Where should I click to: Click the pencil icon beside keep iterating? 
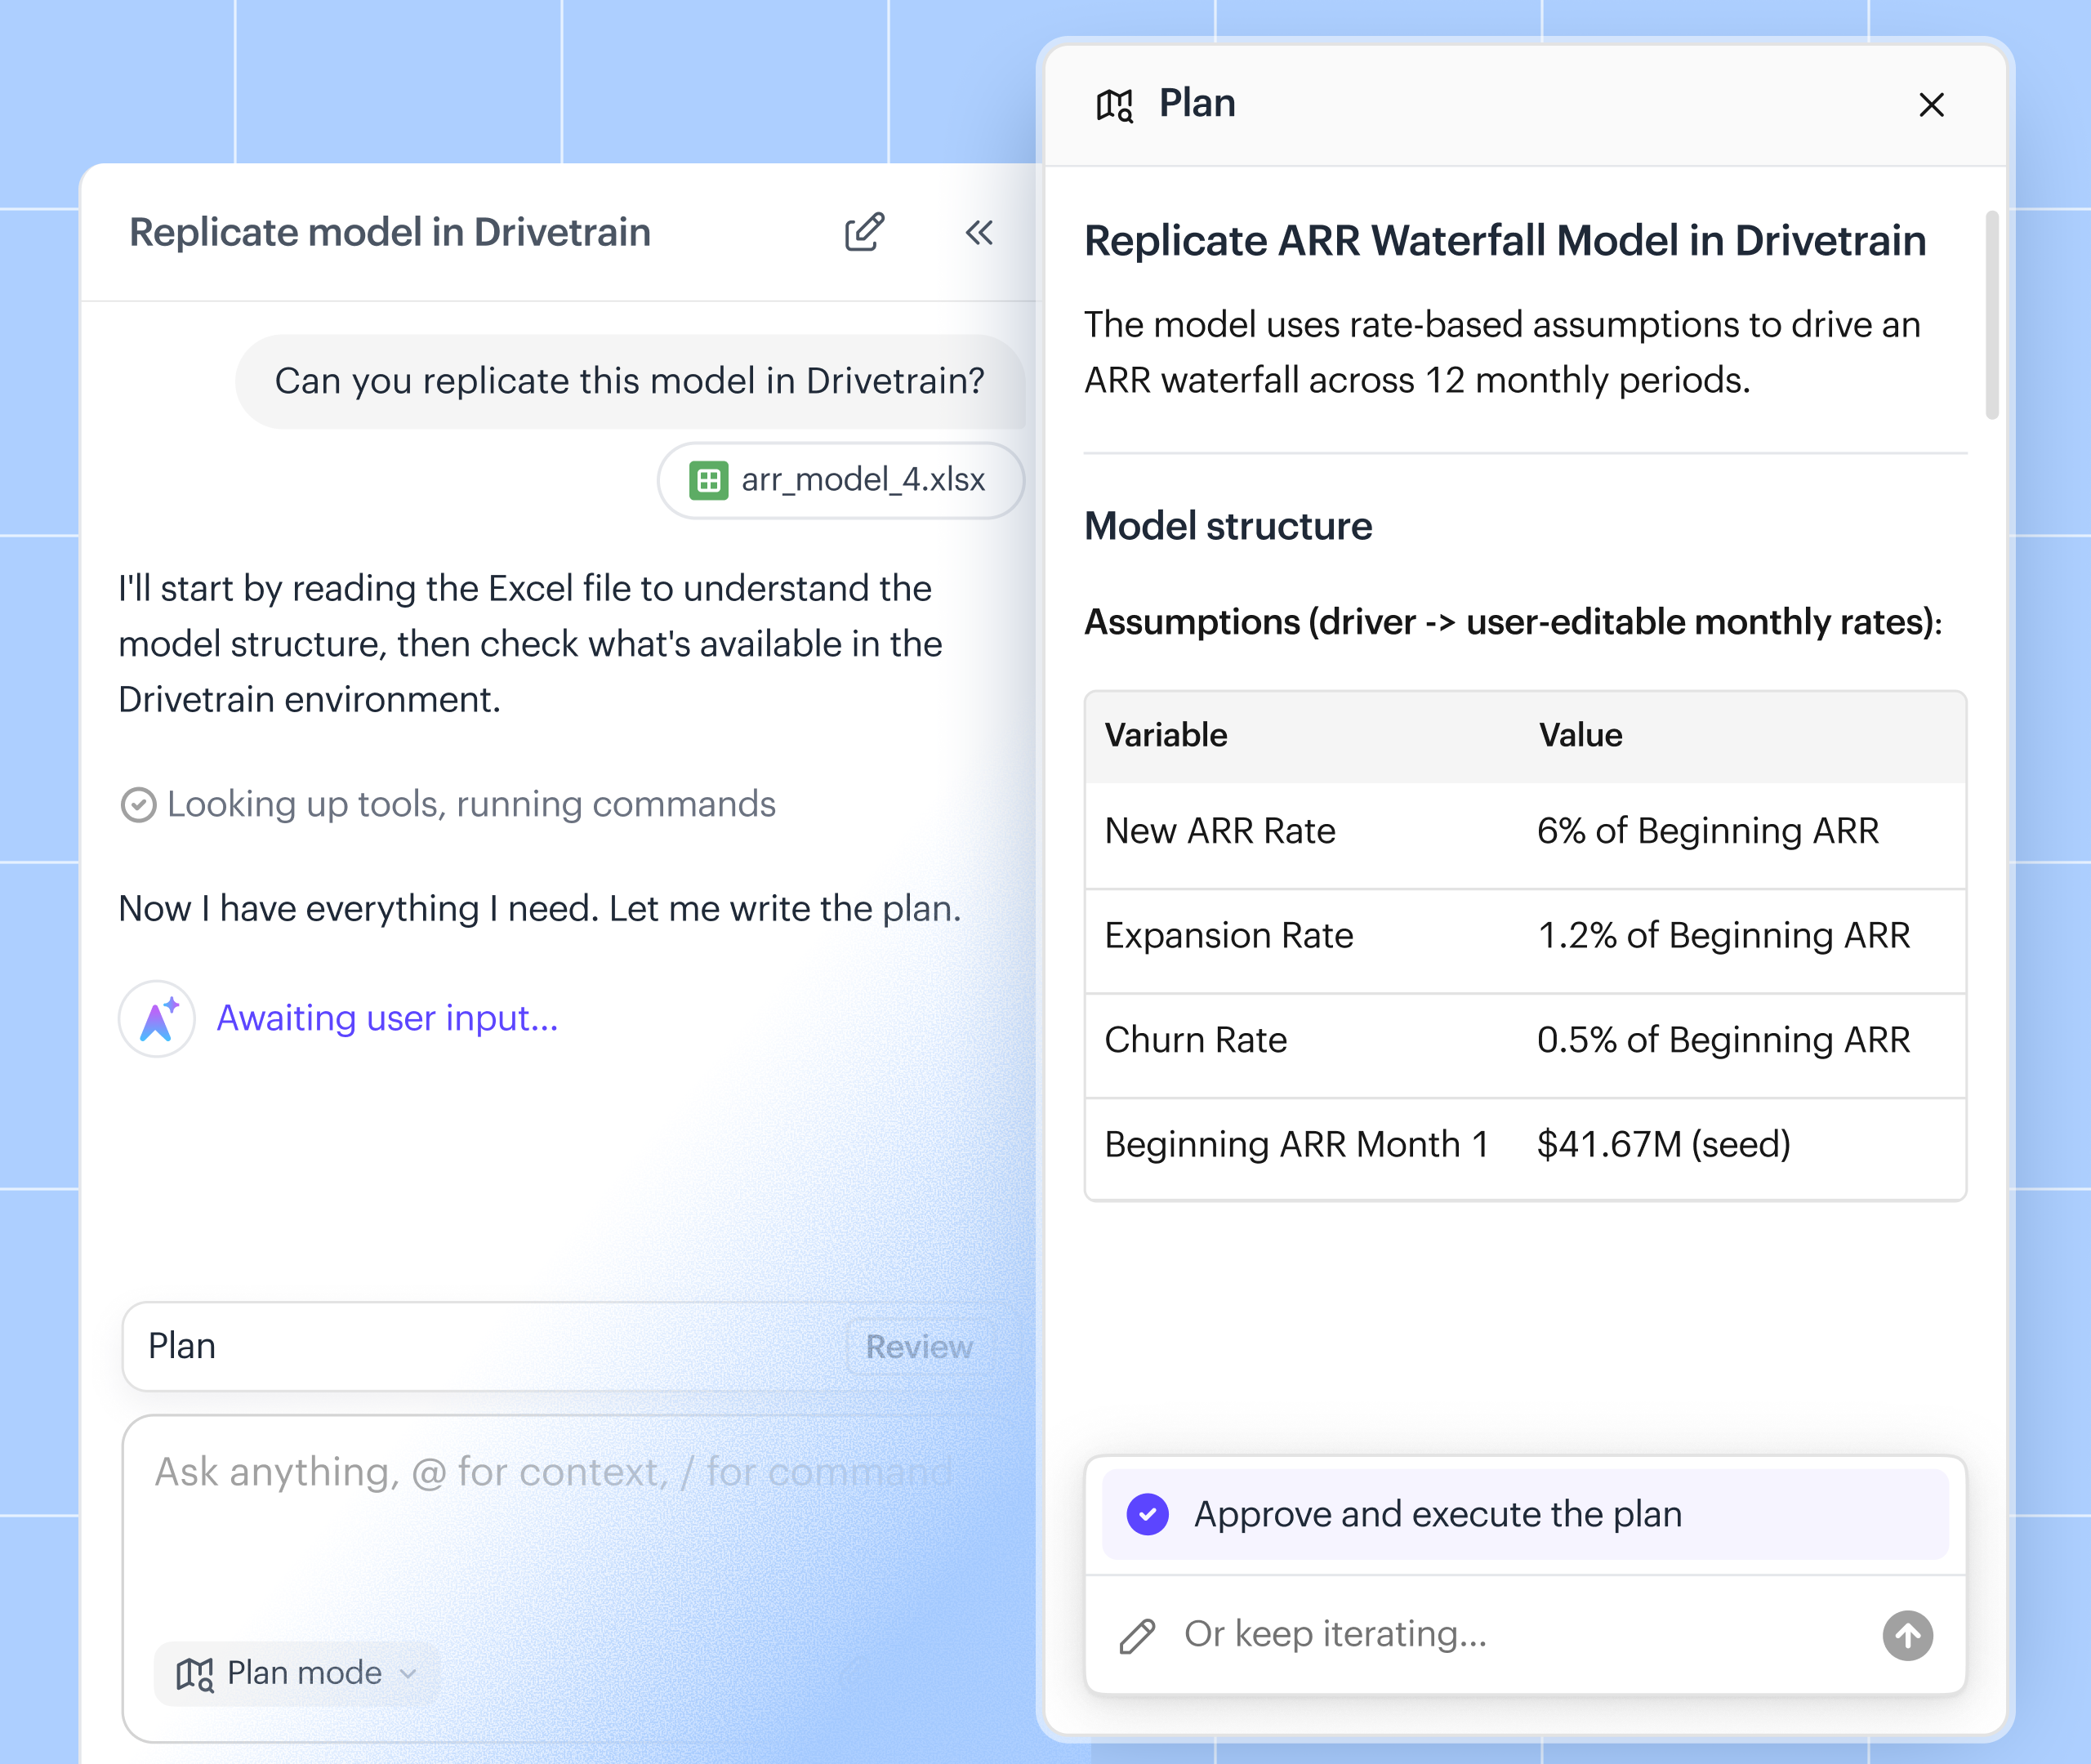[1137, 1636]
